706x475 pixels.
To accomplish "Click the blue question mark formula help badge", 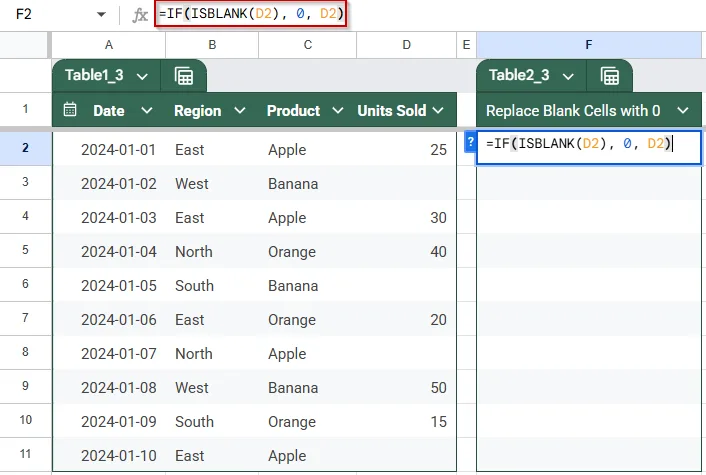I will tap(470, 142).
